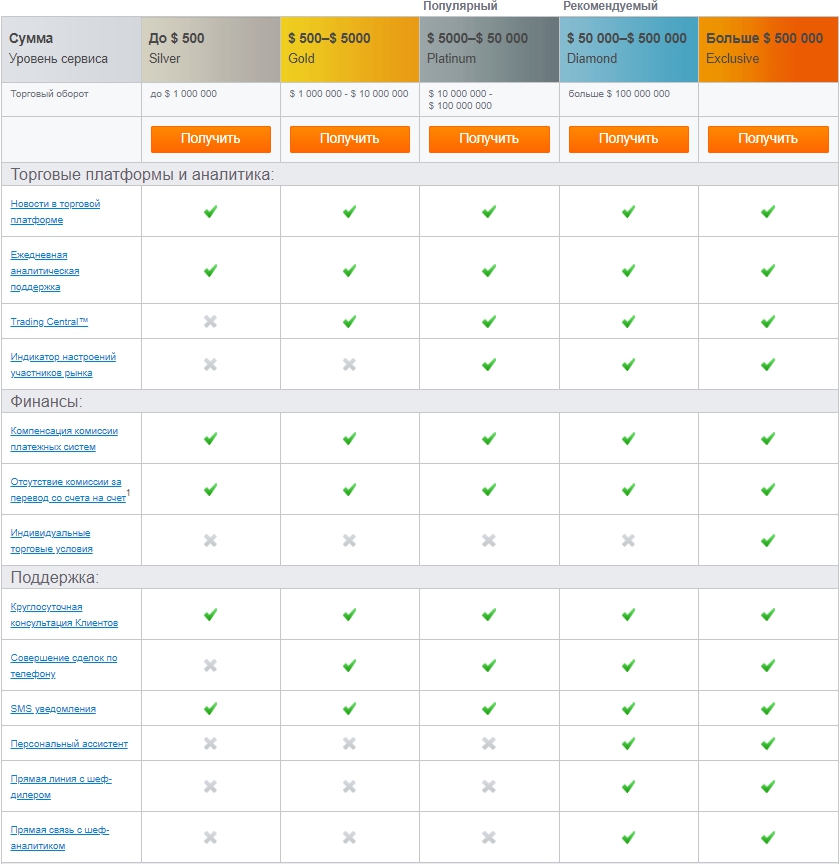
Task: Click Diamond check for Персональный ассистент
Action: coord(628,743)
